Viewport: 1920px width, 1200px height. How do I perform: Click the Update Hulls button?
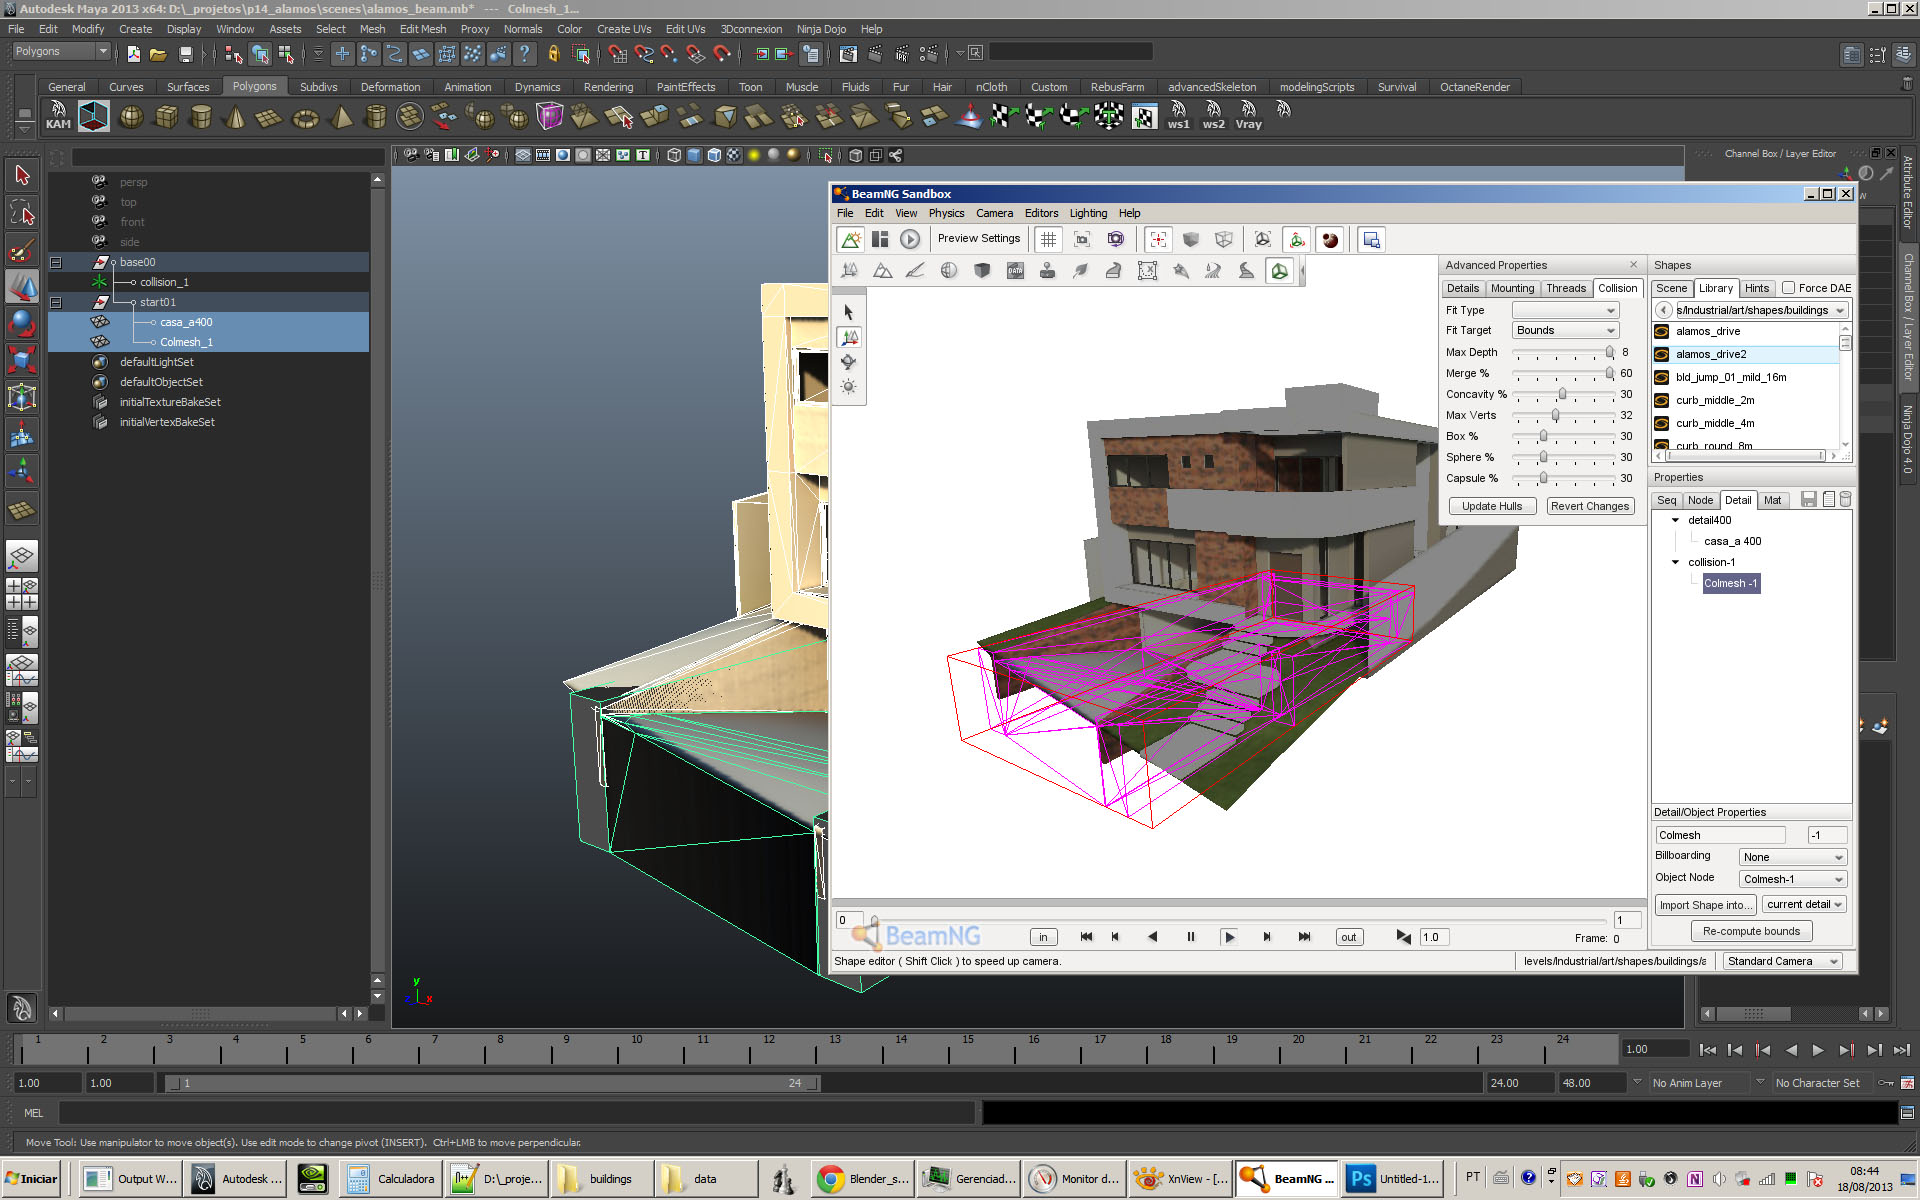1492,506
